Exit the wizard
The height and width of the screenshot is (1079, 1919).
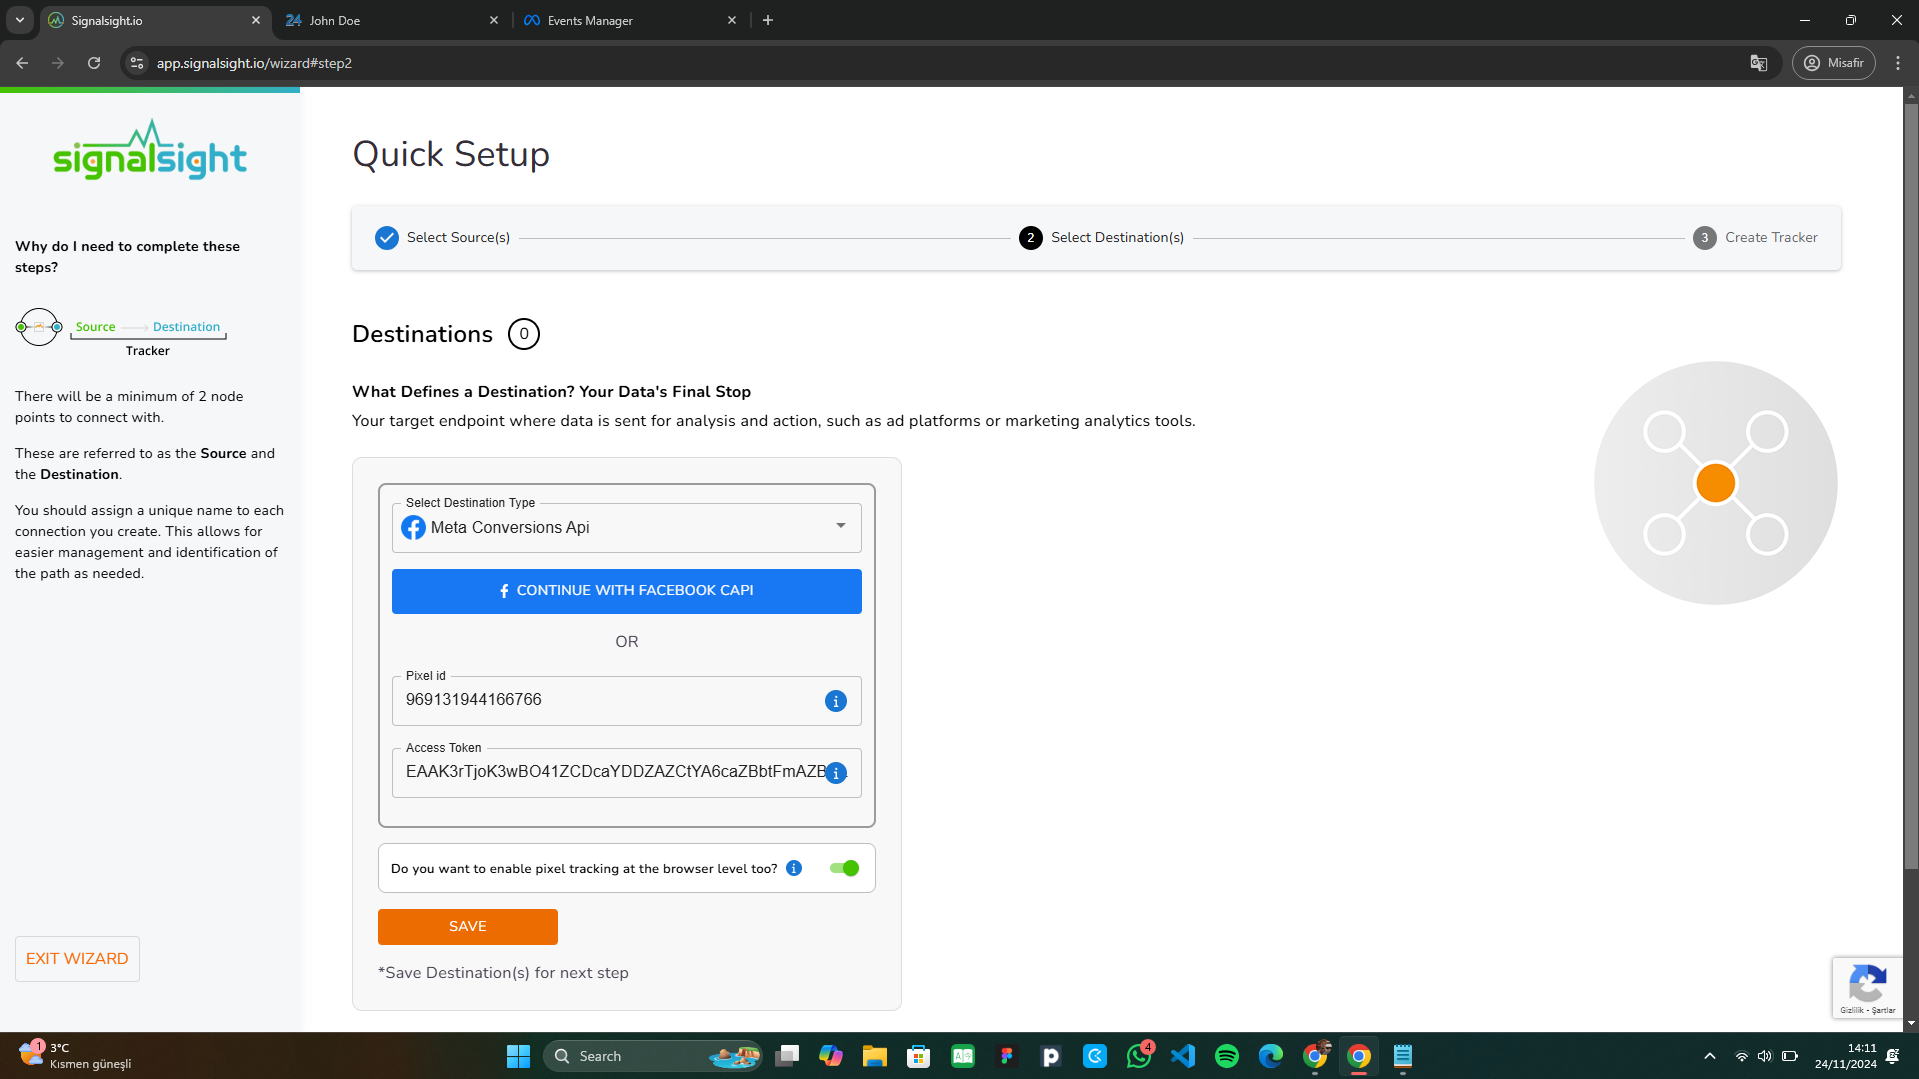[x=77, y=958]
